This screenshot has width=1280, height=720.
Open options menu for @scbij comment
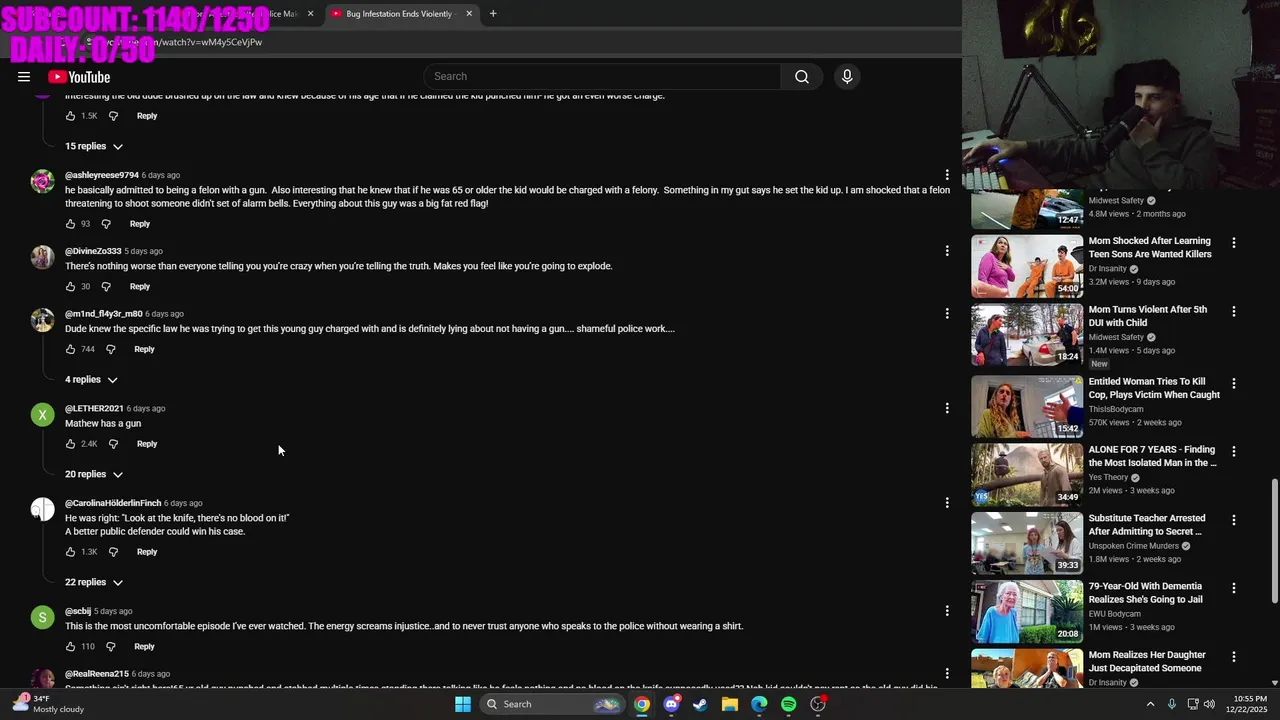[x=947, y=611]
